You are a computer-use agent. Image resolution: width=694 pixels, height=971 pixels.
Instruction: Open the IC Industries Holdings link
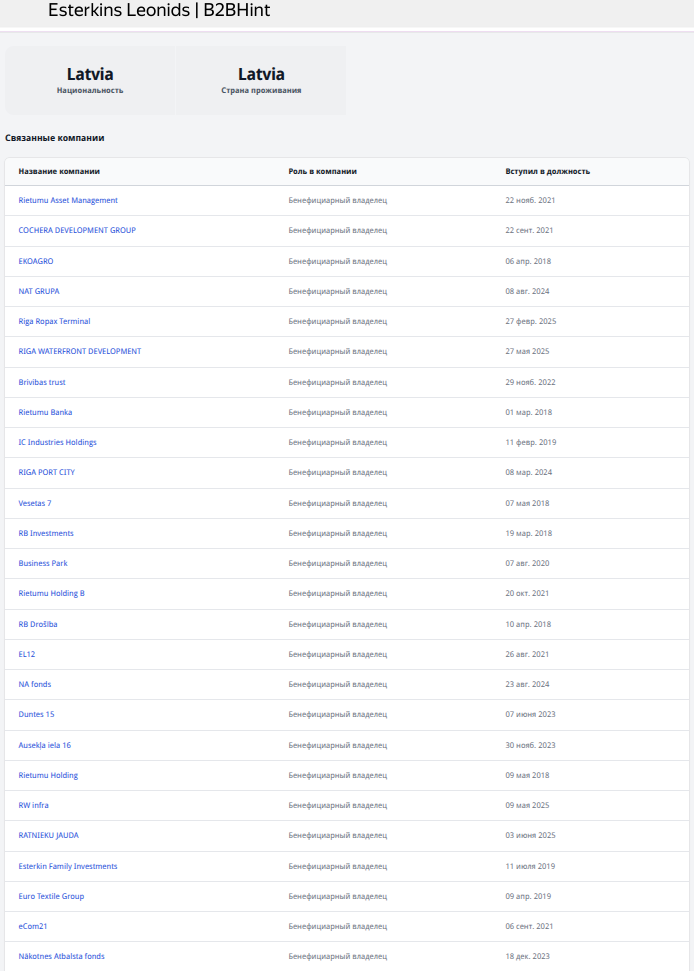57,442
